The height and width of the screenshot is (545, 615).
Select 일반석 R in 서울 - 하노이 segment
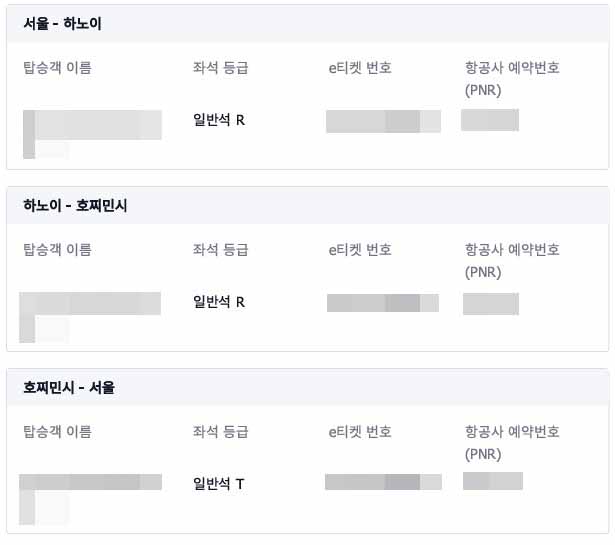[219, 120]
